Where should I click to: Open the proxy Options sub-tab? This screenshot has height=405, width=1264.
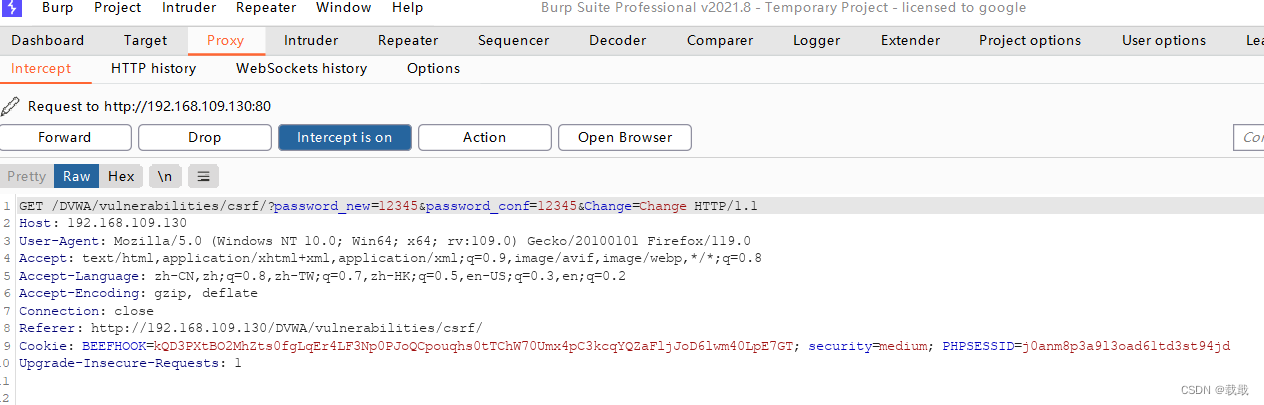coord(433,69)
